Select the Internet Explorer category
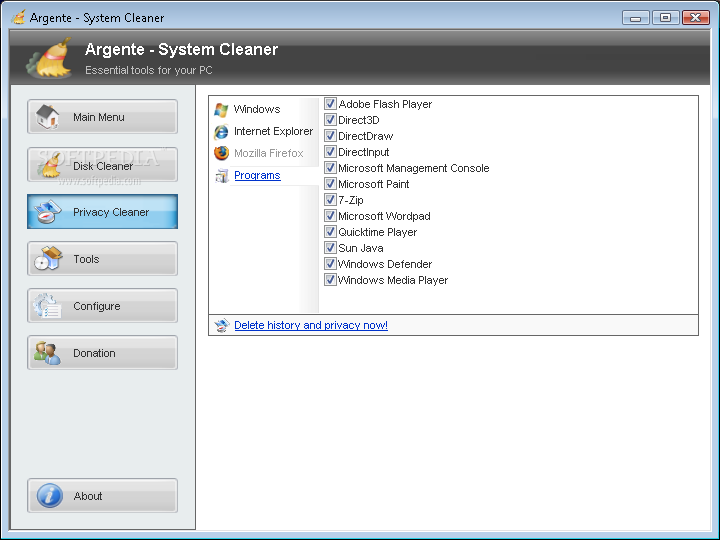 coord(273,131)
